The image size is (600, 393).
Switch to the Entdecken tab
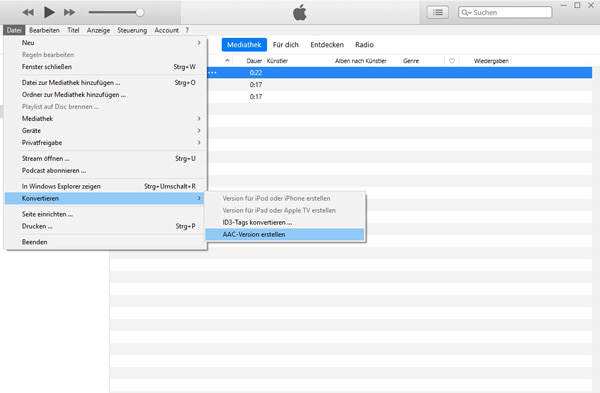pos(327,45)
